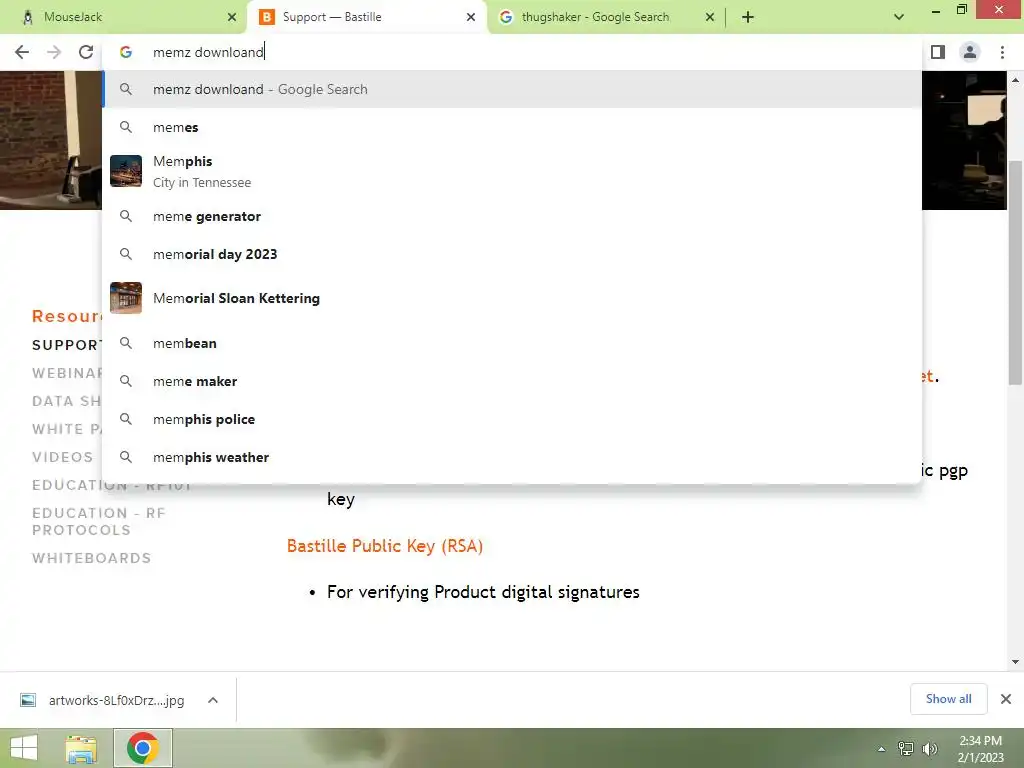Open the network tray icon
Screen dimensions: 1024x768
906,749
